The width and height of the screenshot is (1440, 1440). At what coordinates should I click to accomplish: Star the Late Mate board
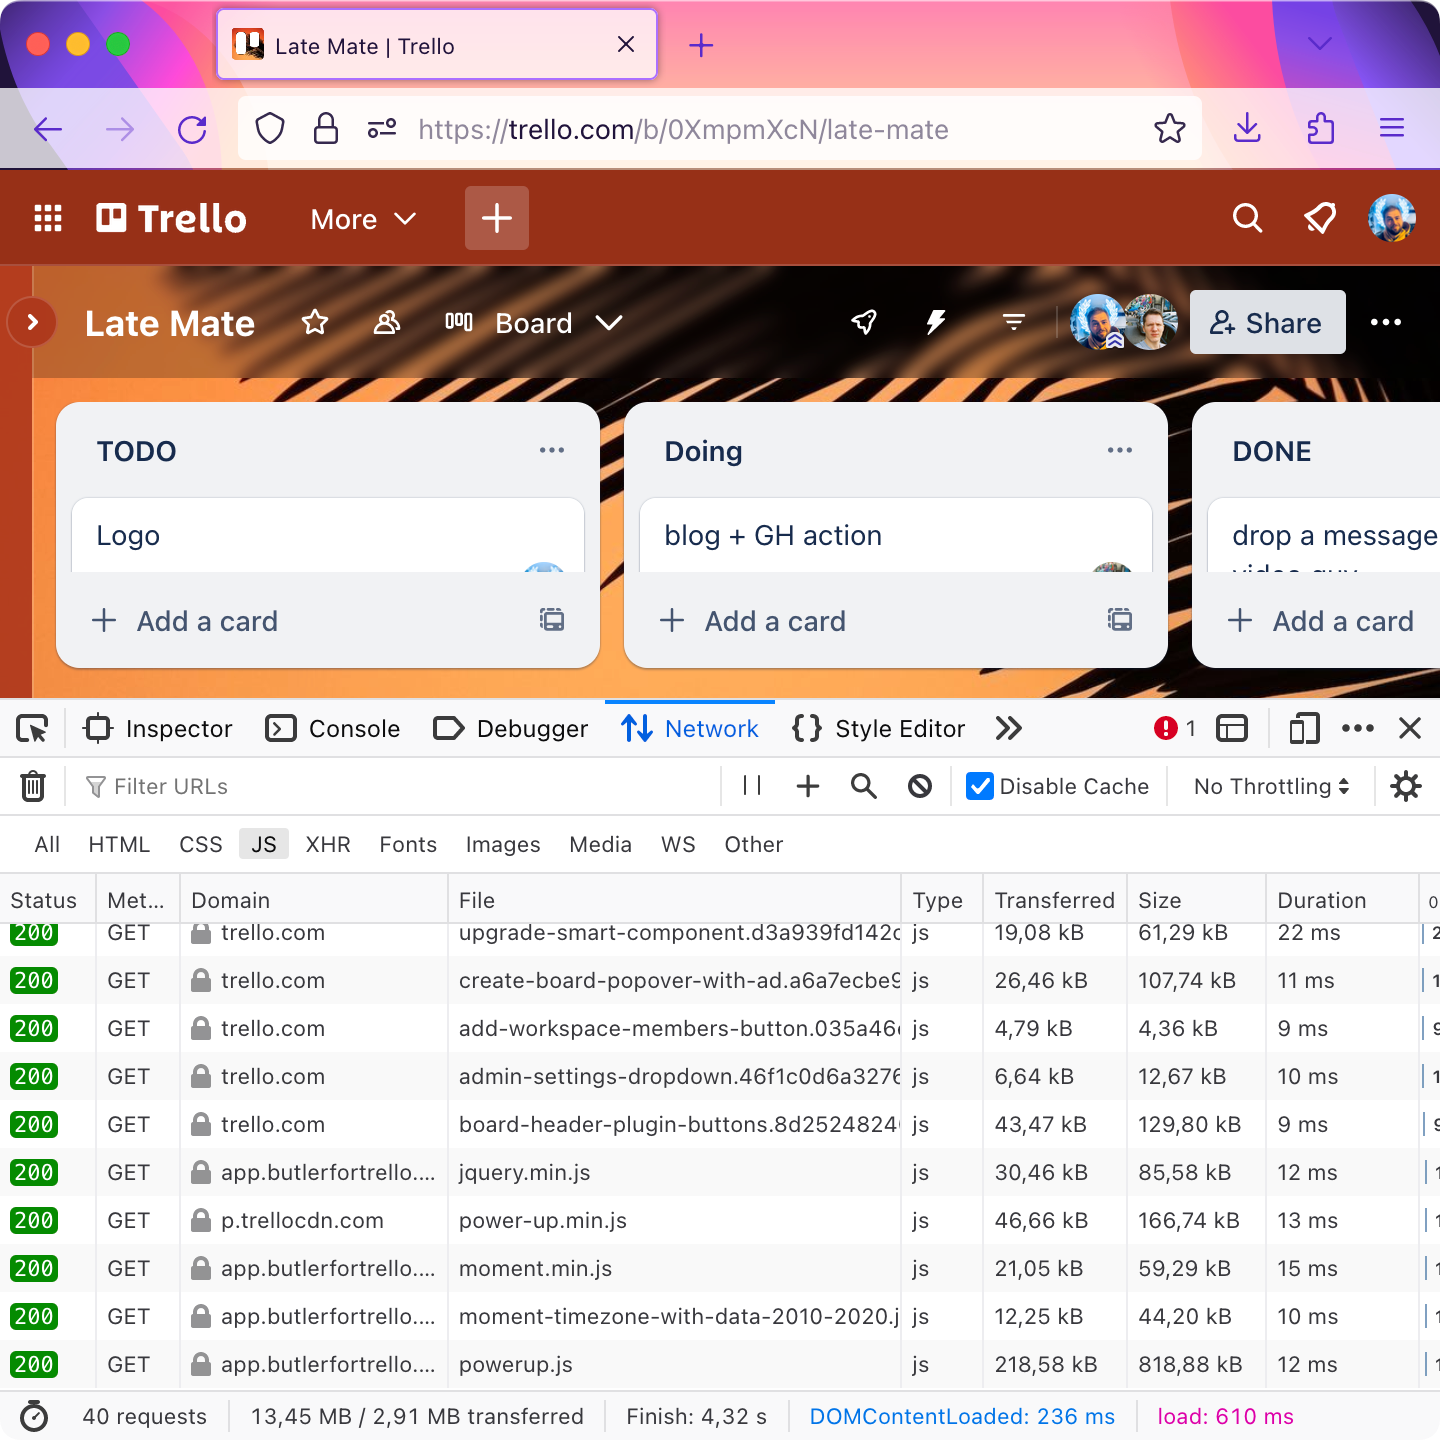coord(315,322)
